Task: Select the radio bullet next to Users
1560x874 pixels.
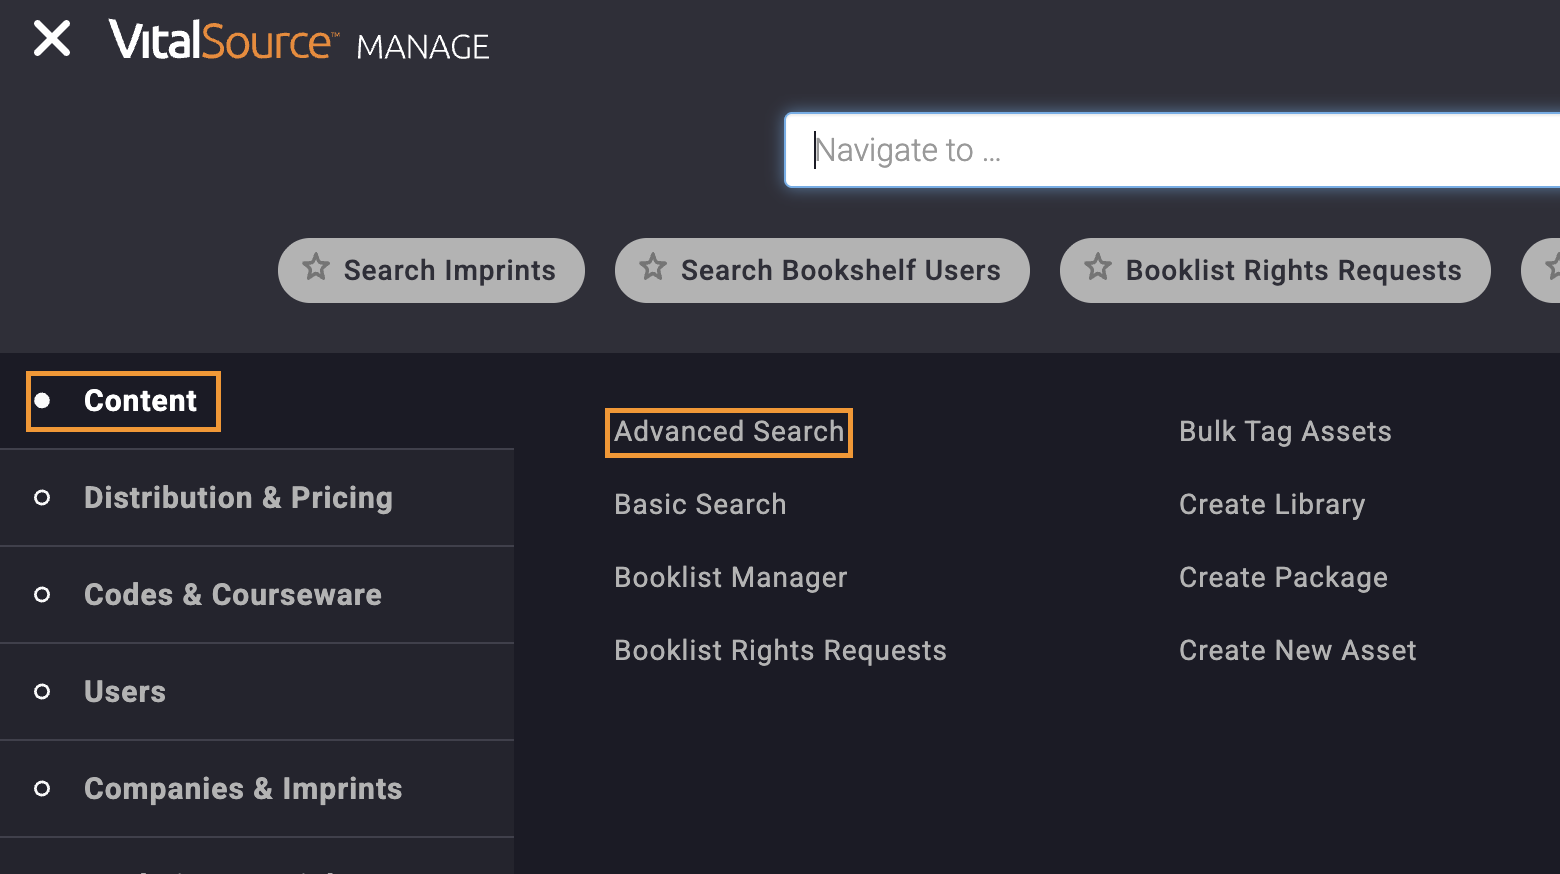Action: point(42,691)
